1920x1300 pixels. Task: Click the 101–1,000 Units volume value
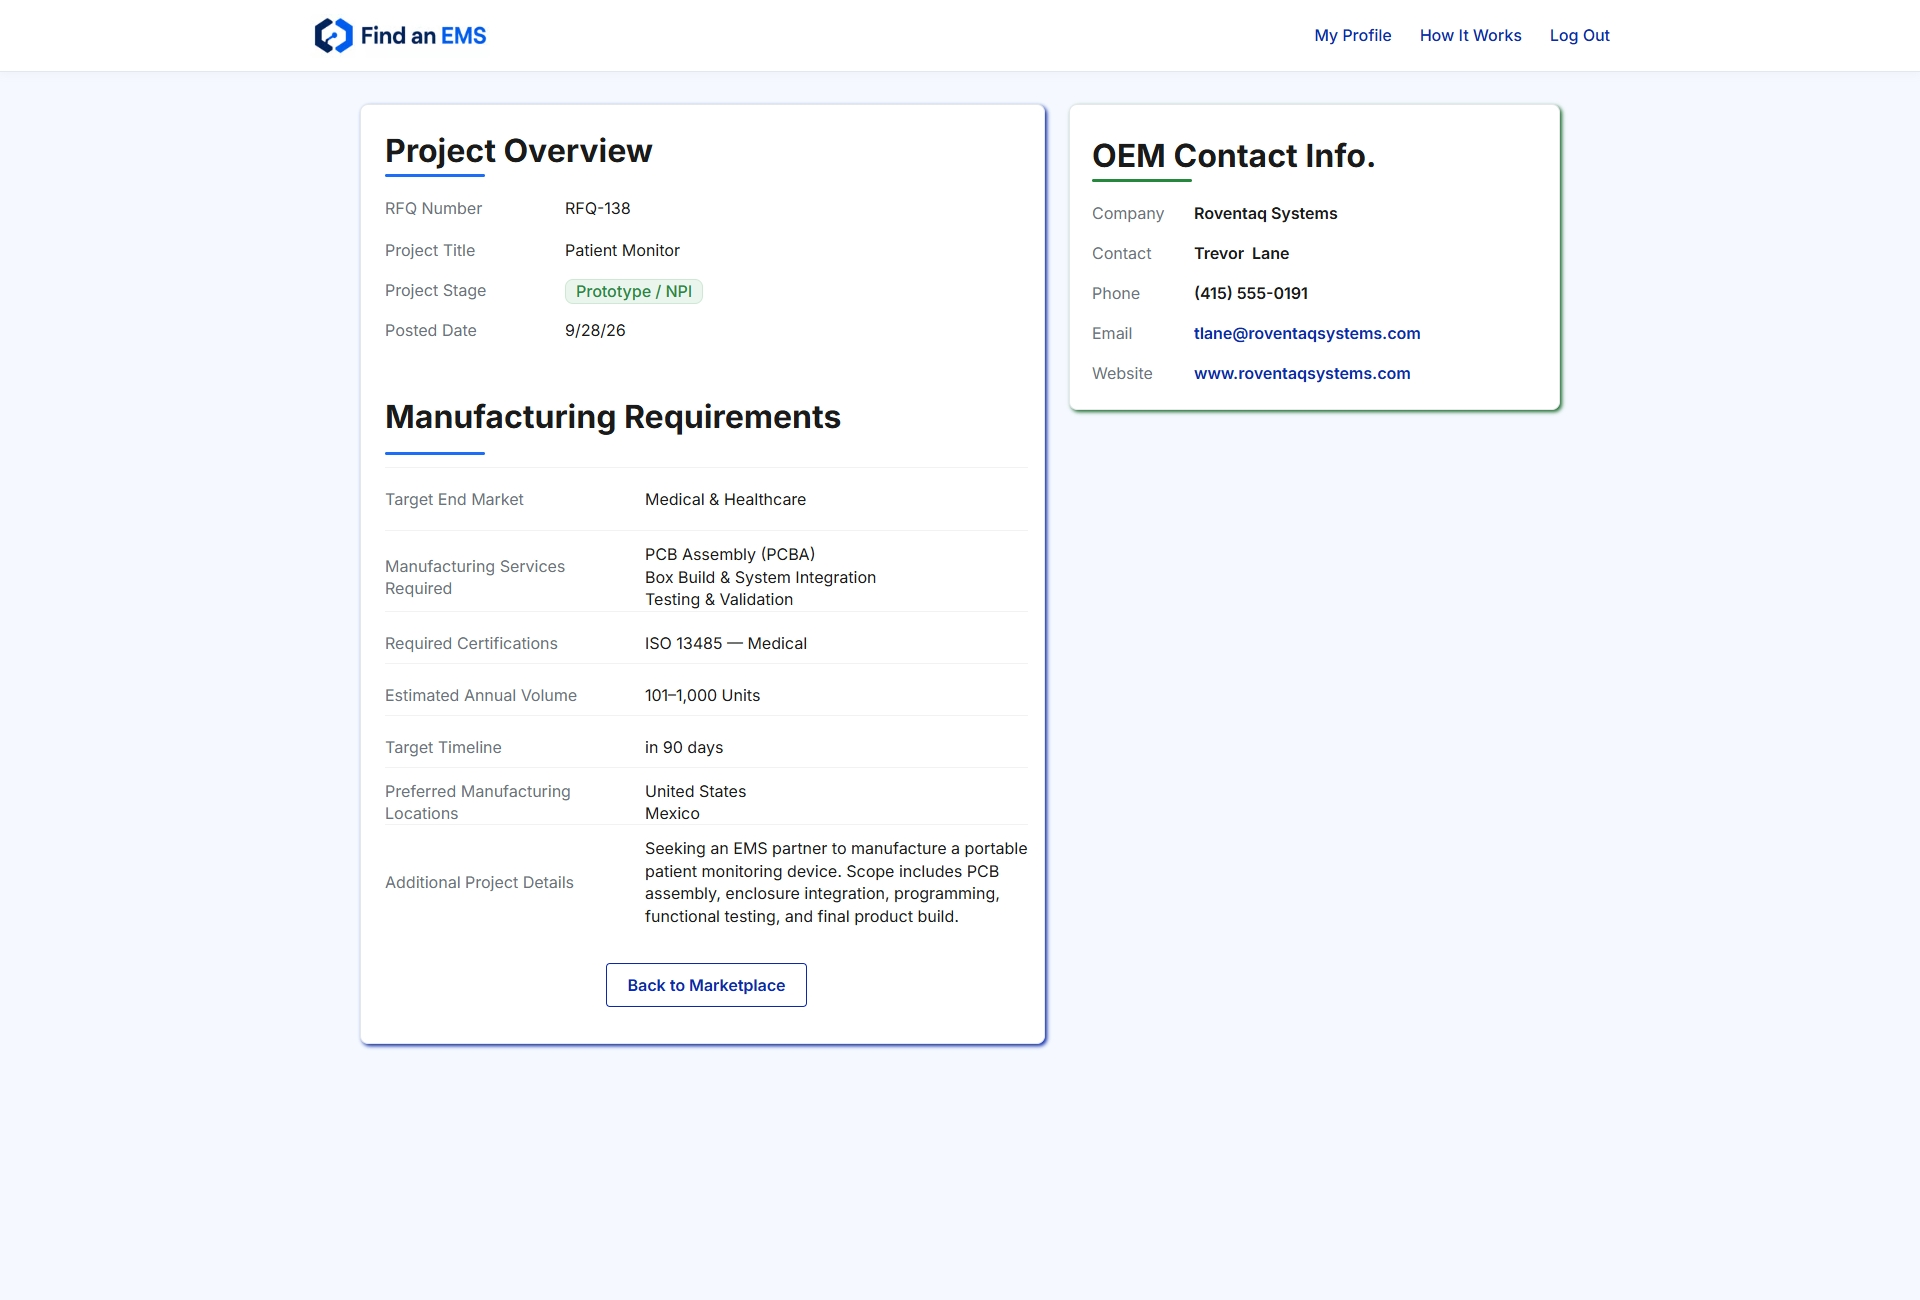coord(702,695)
